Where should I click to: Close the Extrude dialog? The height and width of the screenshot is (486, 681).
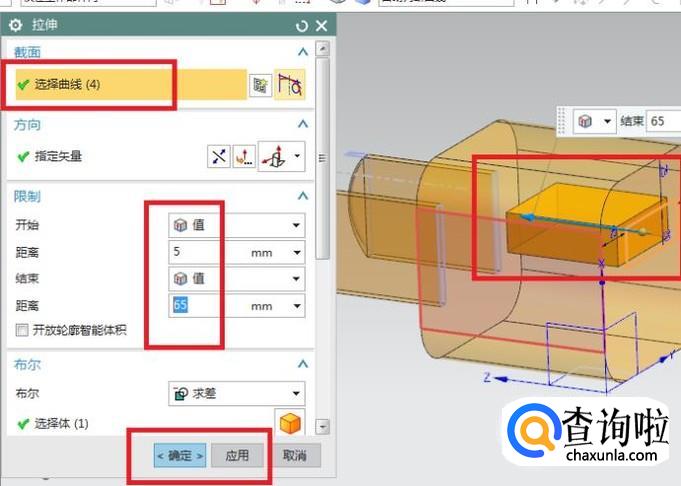click(x=321, y=26)
